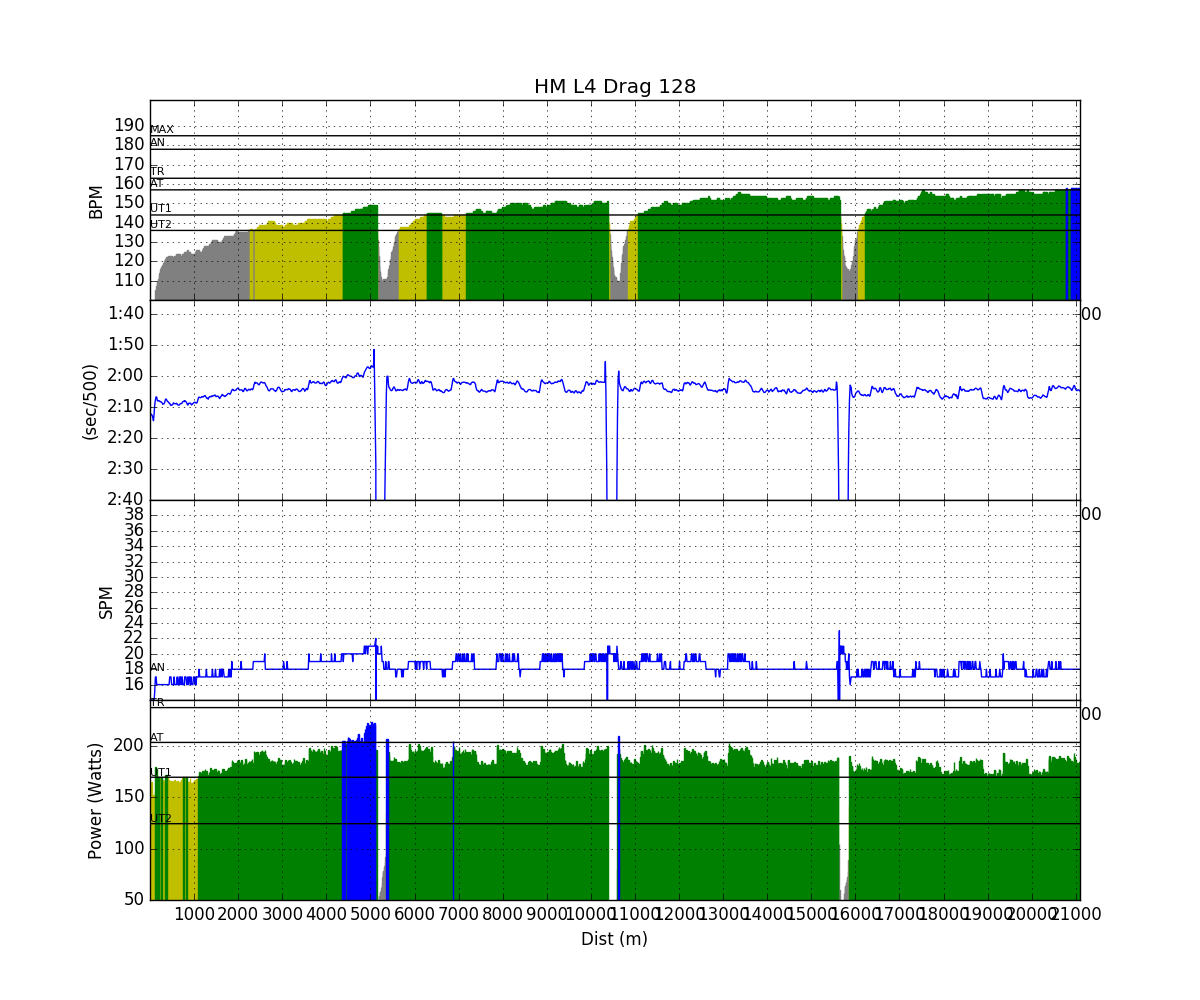This screenshot has height=1000, width=1200.
Task: Click the AN label in heart rate plot
Action: (x=158, y=143)
